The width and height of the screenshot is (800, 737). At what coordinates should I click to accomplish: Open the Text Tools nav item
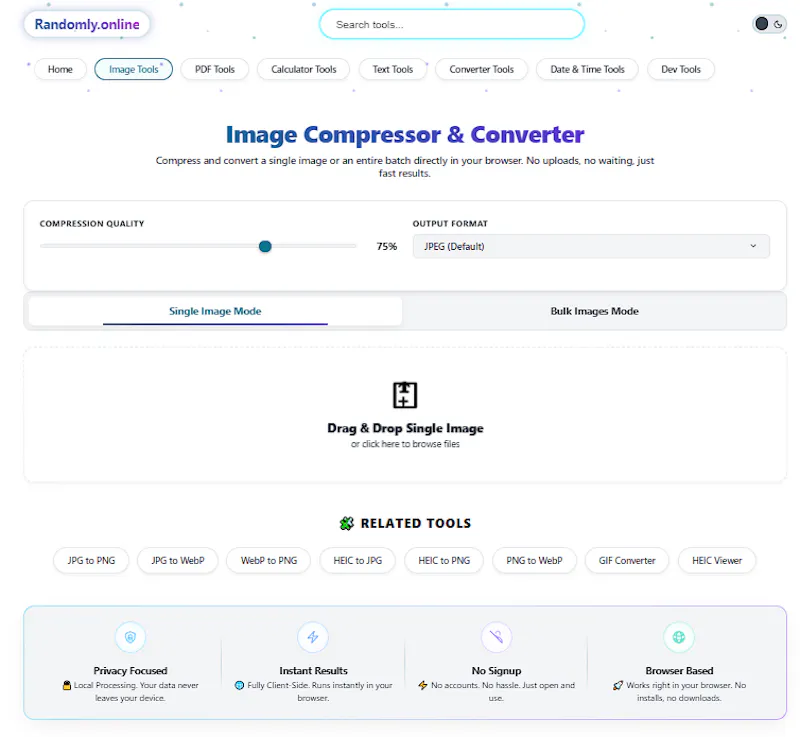pyautogui.click(x=392, y=69)
